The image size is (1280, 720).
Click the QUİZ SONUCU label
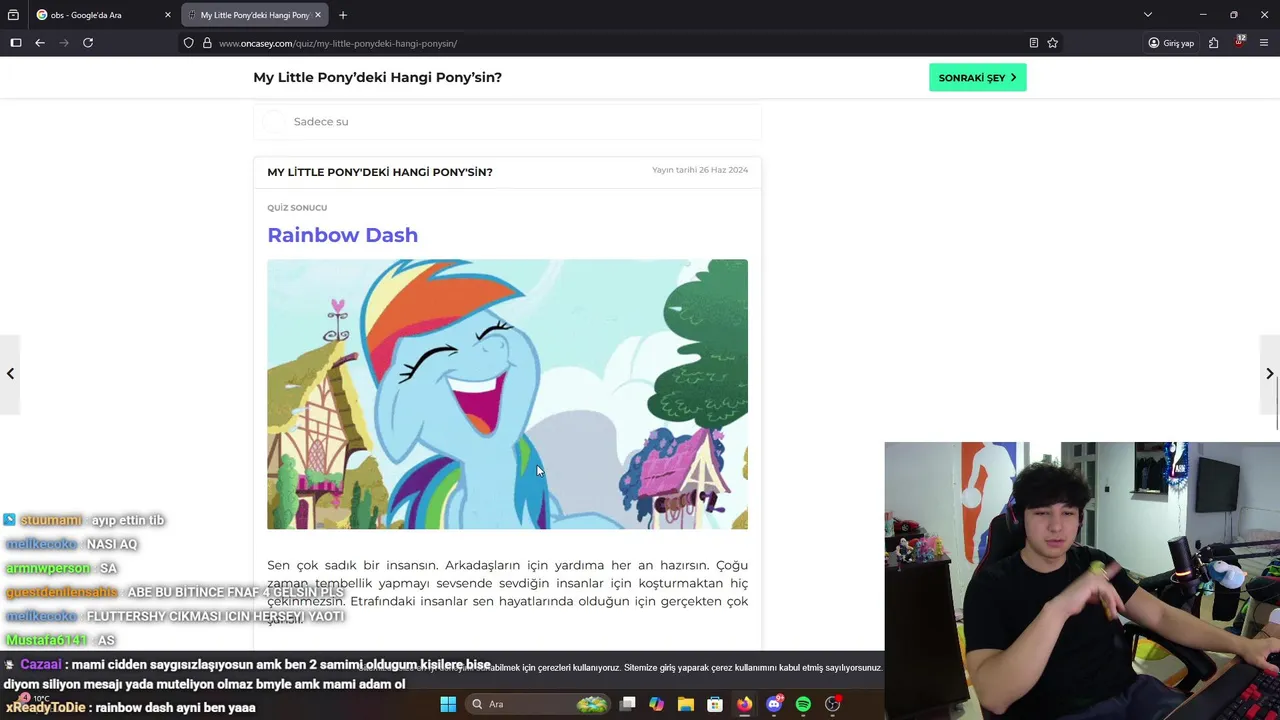(x=297, y=208)
